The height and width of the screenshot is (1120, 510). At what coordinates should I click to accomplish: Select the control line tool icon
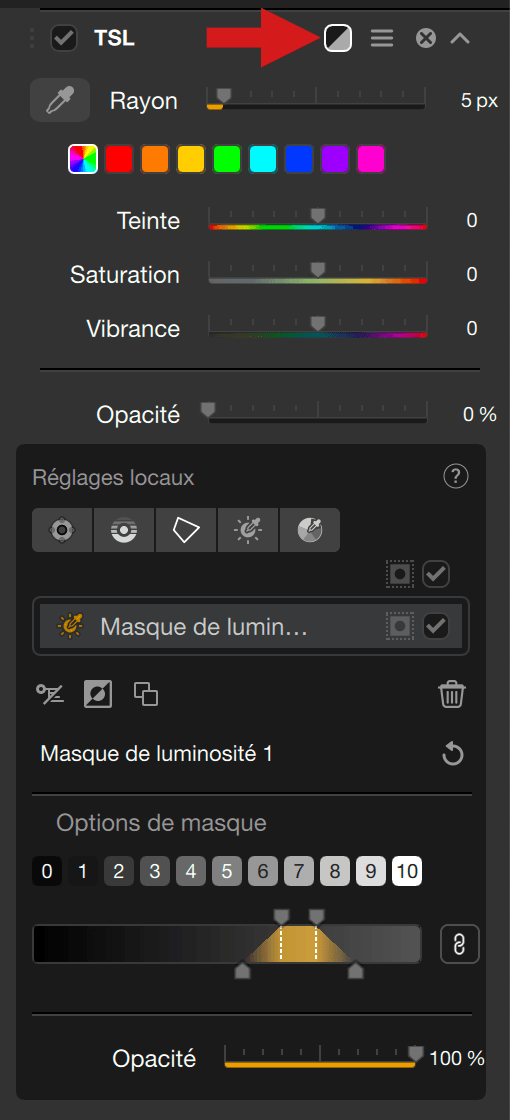tap(124, 530)
